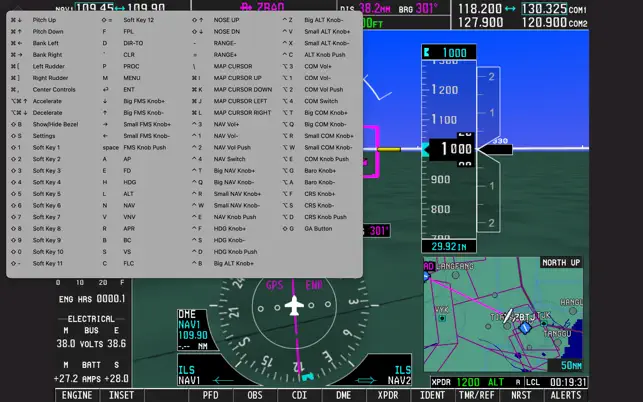The height and width of the screenshot is (402, 643).
Task: Click the 'Settings' shortcut row
Action: [33, 136]
